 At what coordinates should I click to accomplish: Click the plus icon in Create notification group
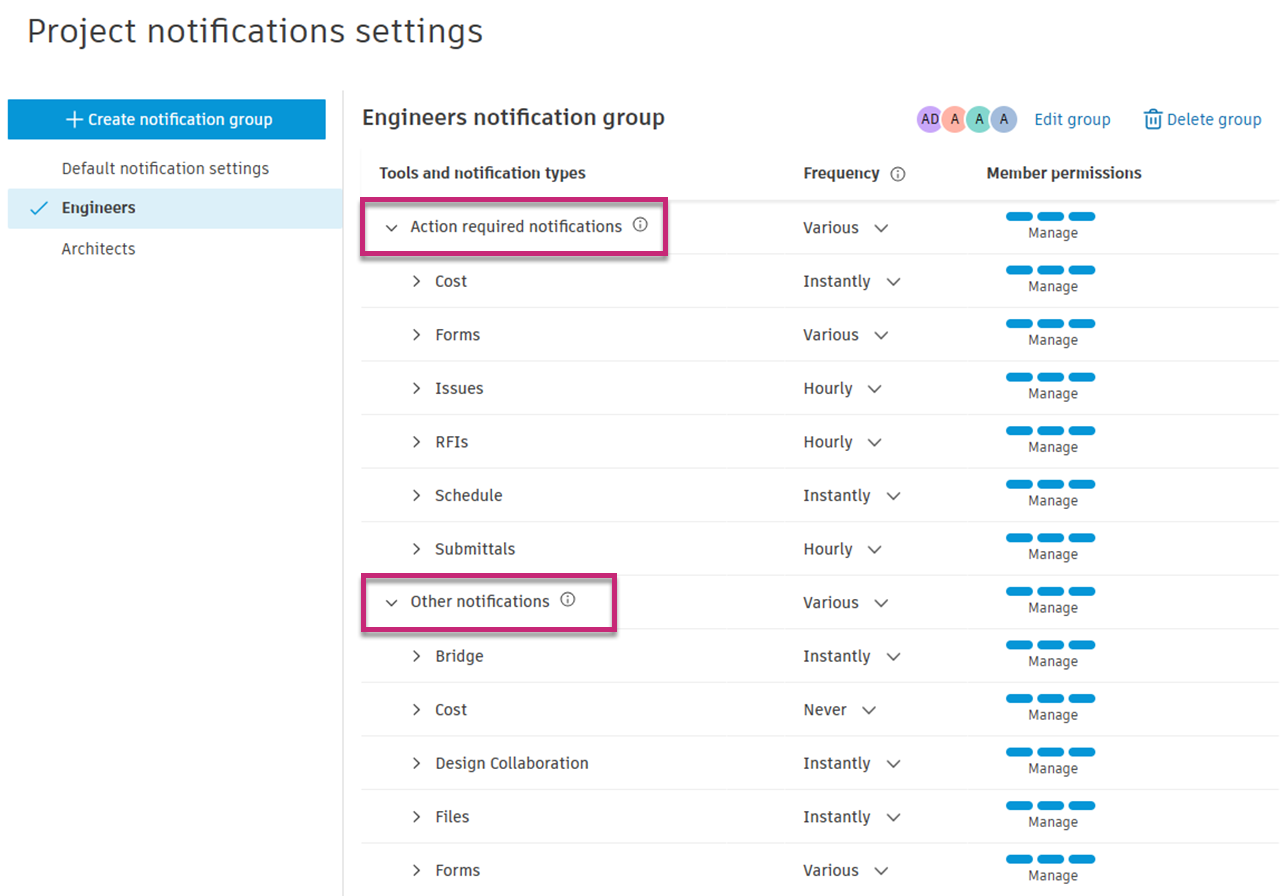(74, 120)
